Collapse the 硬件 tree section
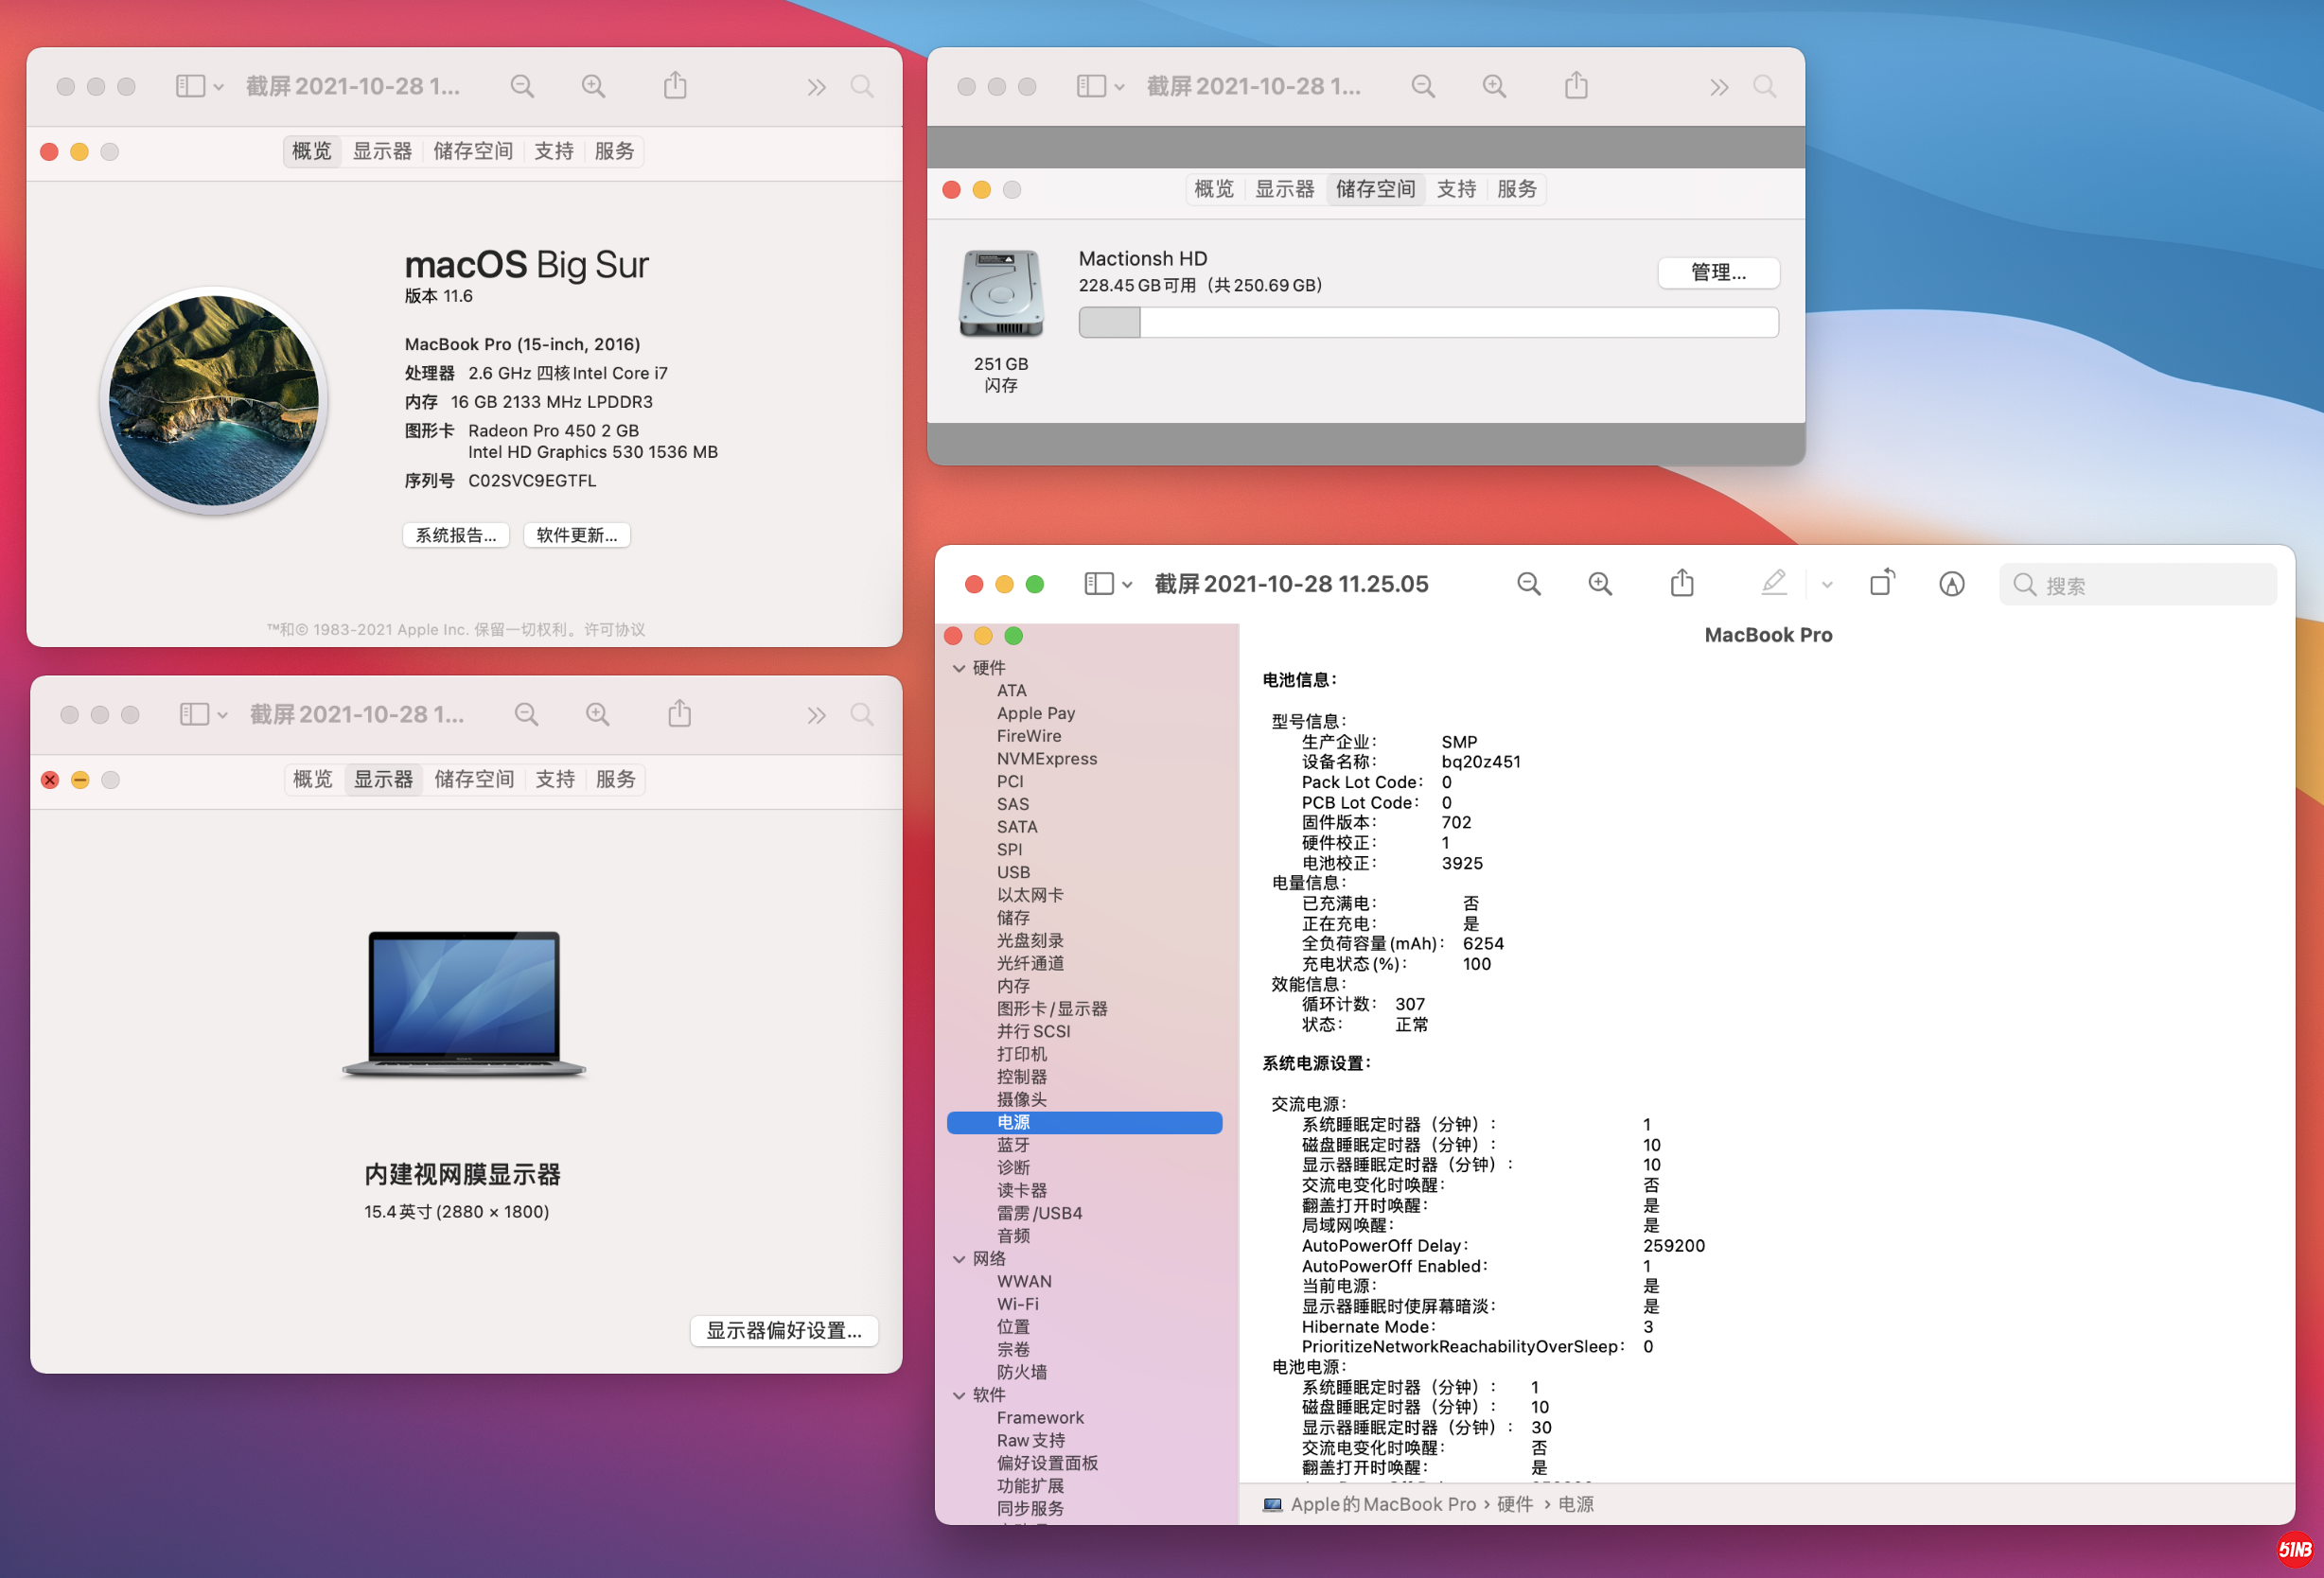This screenshot has height=1578, width=2324. tap(959, 668)
